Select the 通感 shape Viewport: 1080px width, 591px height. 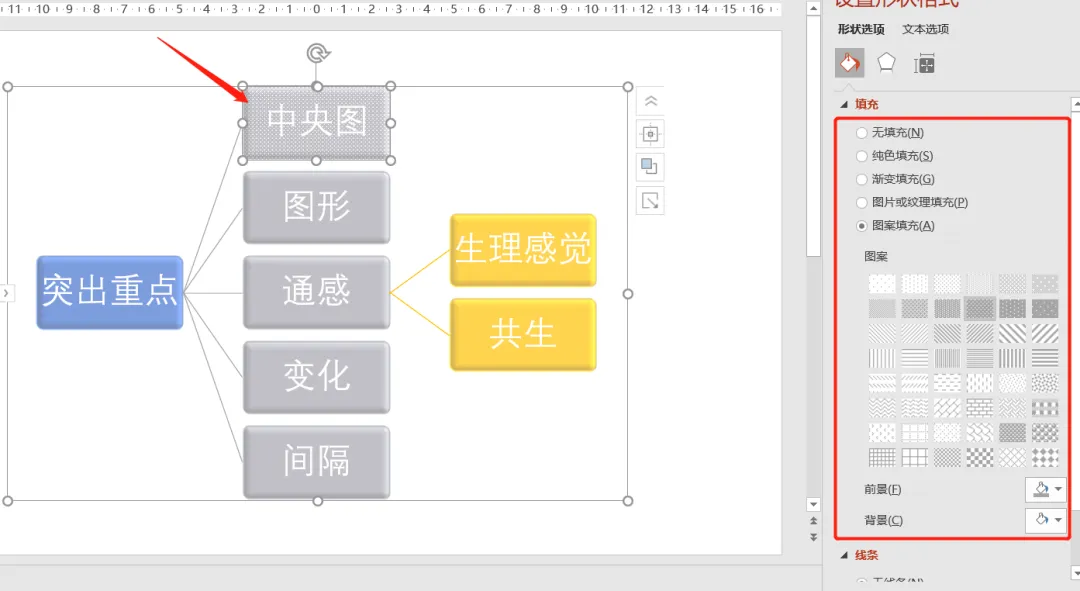click(x=317, y=292)
